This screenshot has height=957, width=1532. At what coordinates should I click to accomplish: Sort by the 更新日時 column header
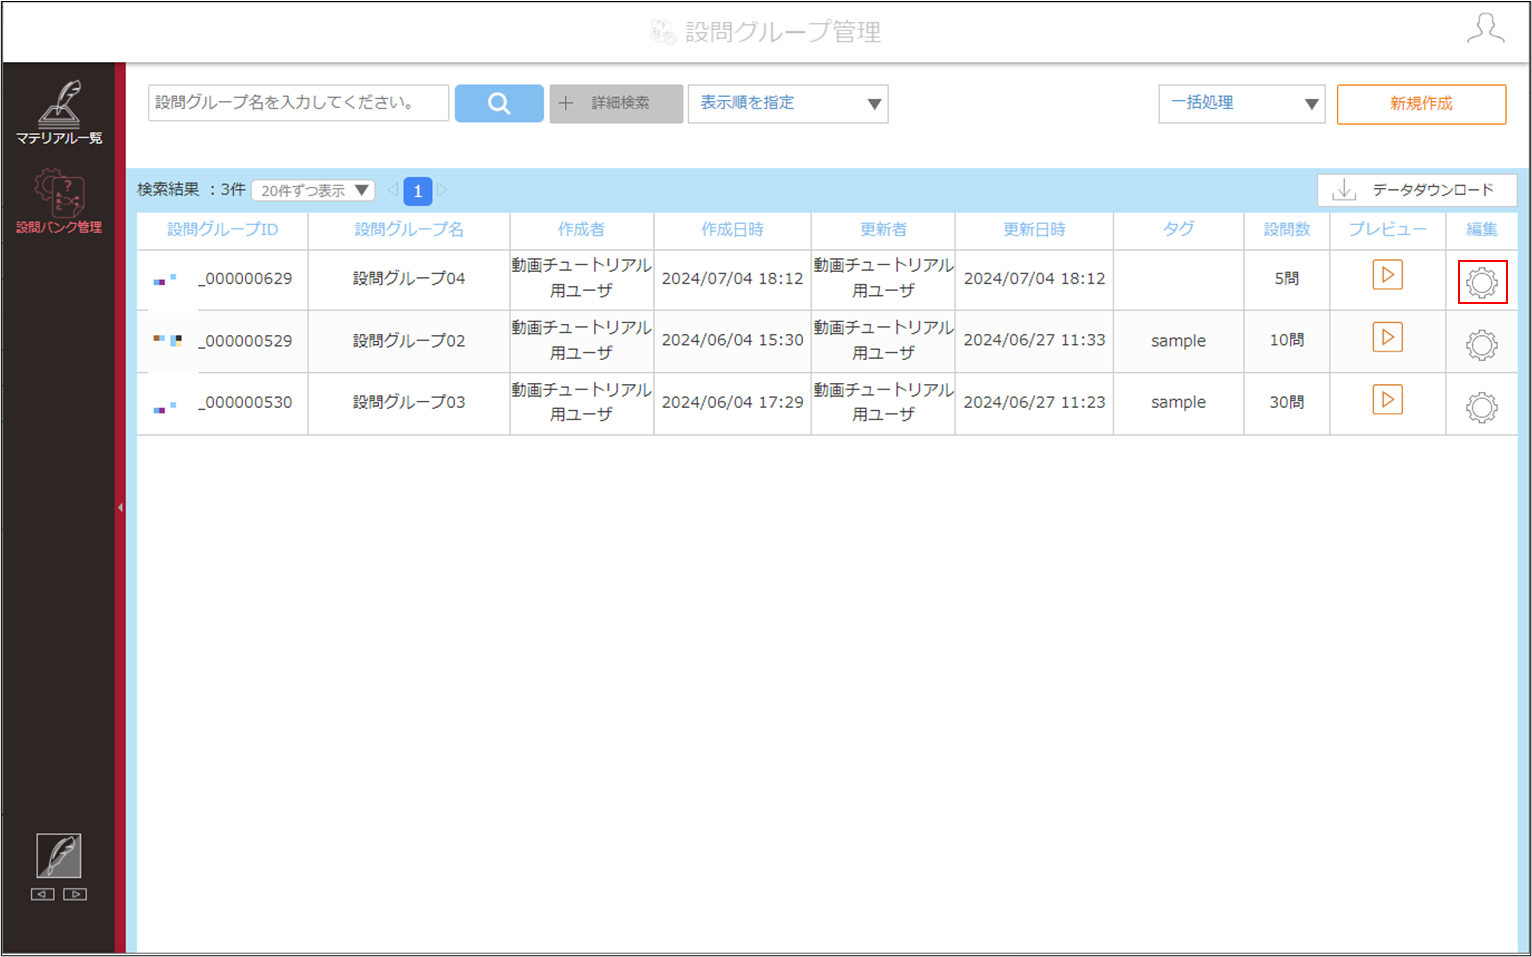pyautogui.click(x=1034, y=229)
